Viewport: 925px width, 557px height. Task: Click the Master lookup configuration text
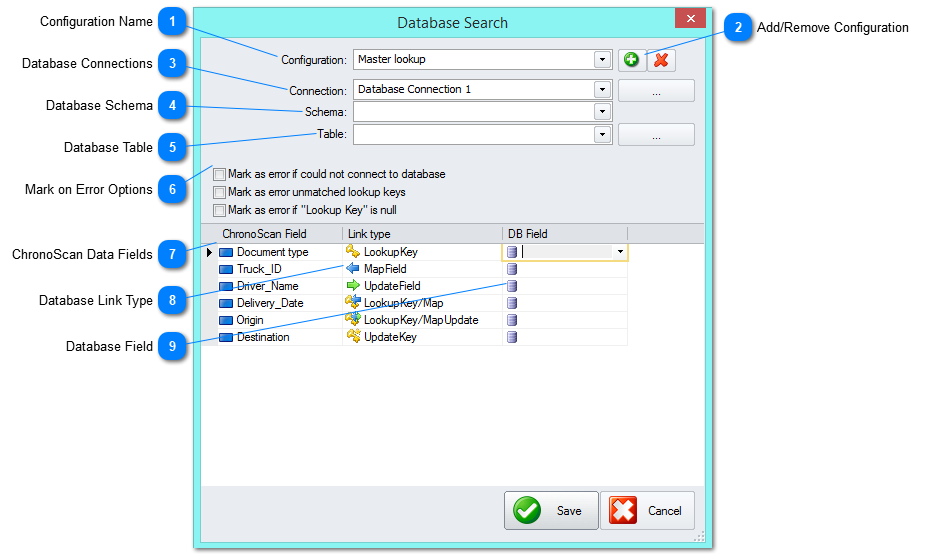click(392, 59)
